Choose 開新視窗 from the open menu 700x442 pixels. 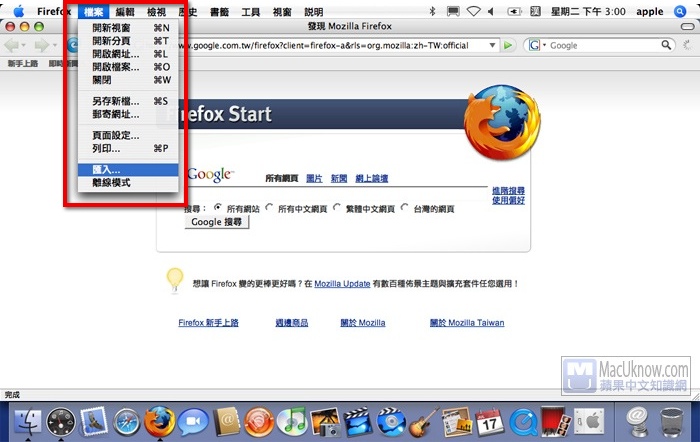click(x=128, y=28)
